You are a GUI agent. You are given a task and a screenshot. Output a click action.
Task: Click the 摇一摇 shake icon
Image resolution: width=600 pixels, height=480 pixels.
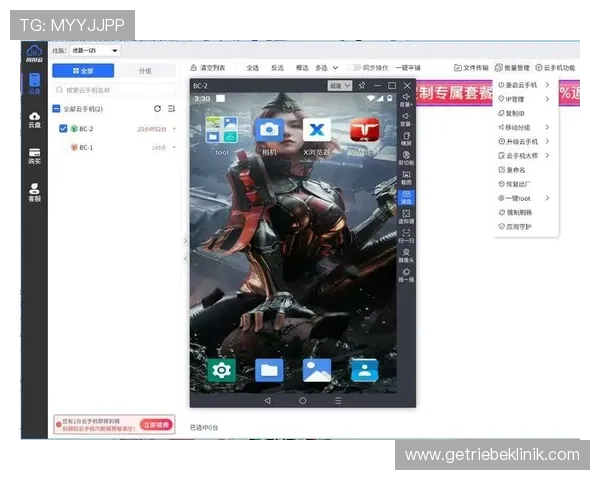(x=406, y=275)
